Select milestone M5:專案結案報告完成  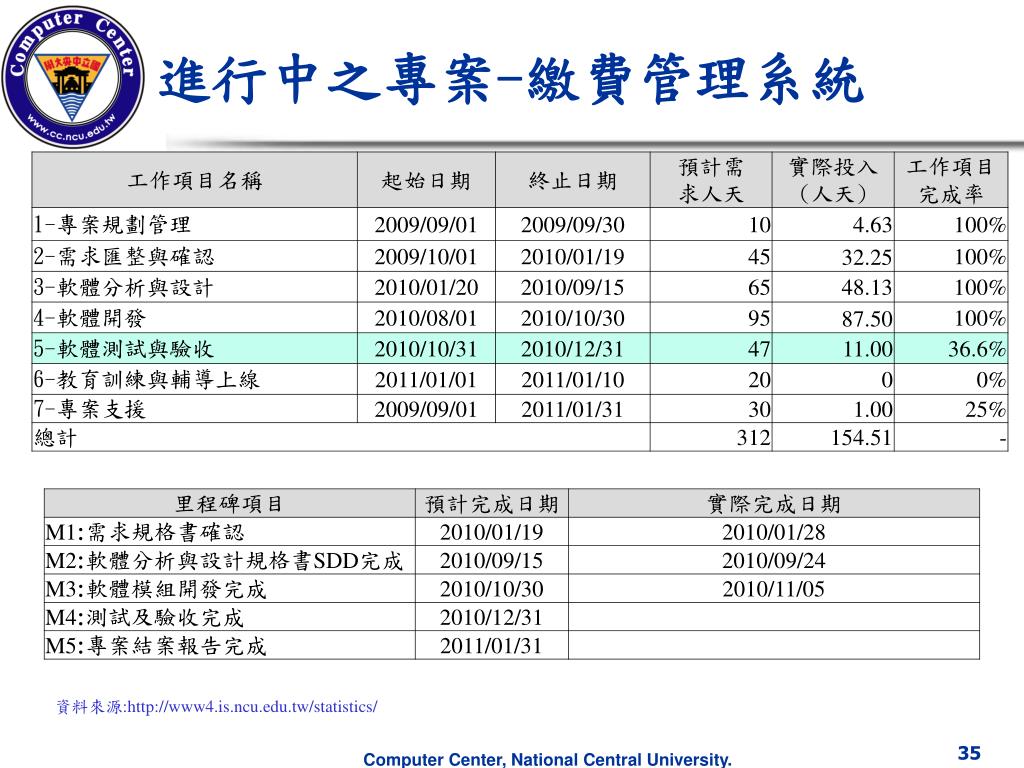155,646
